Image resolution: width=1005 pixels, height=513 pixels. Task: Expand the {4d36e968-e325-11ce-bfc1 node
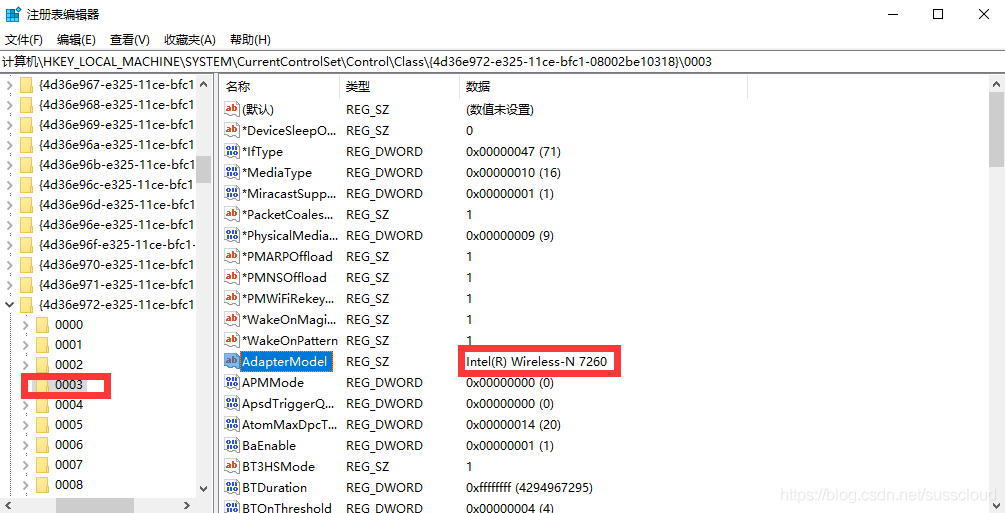(x=10, y=105)
